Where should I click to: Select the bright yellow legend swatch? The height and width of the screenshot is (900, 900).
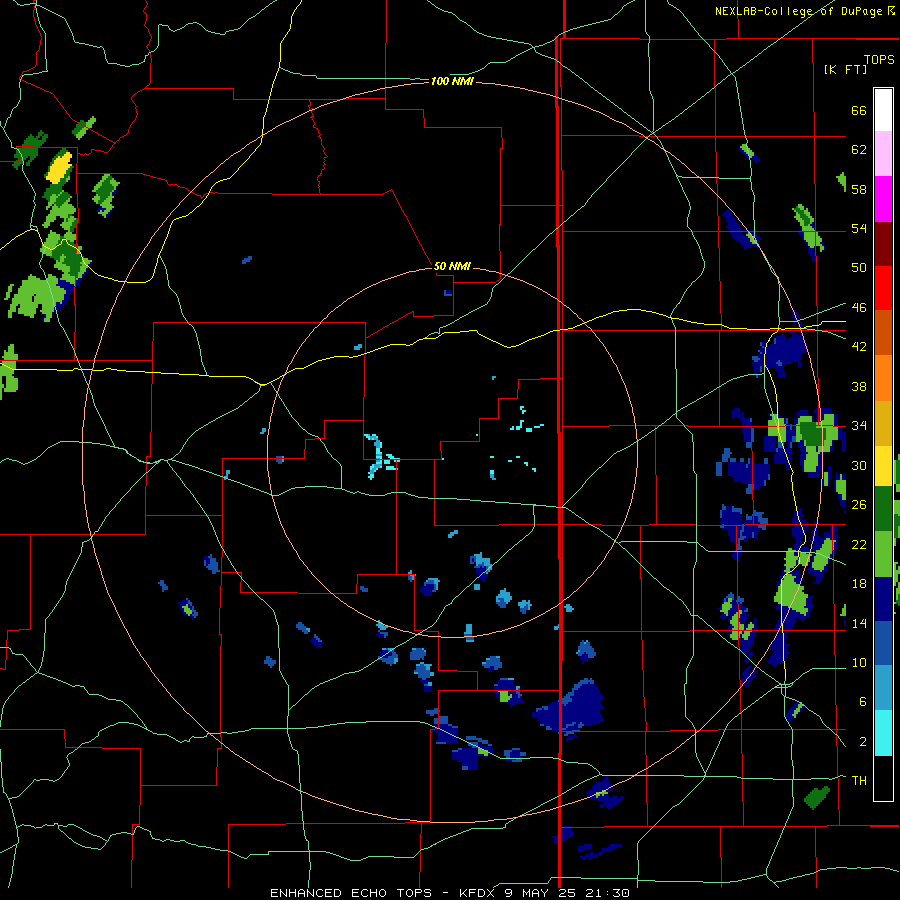click(x=883, y=465)
